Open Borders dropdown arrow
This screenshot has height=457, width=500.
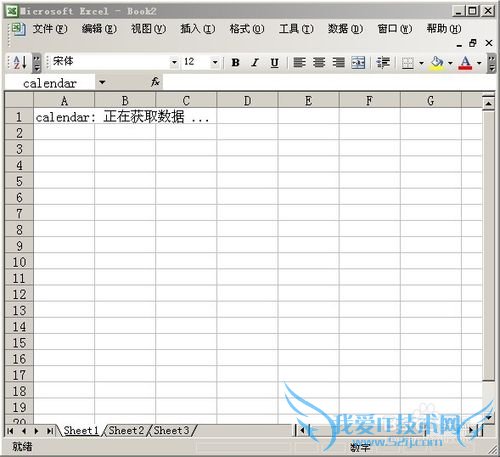pos(421,63)
